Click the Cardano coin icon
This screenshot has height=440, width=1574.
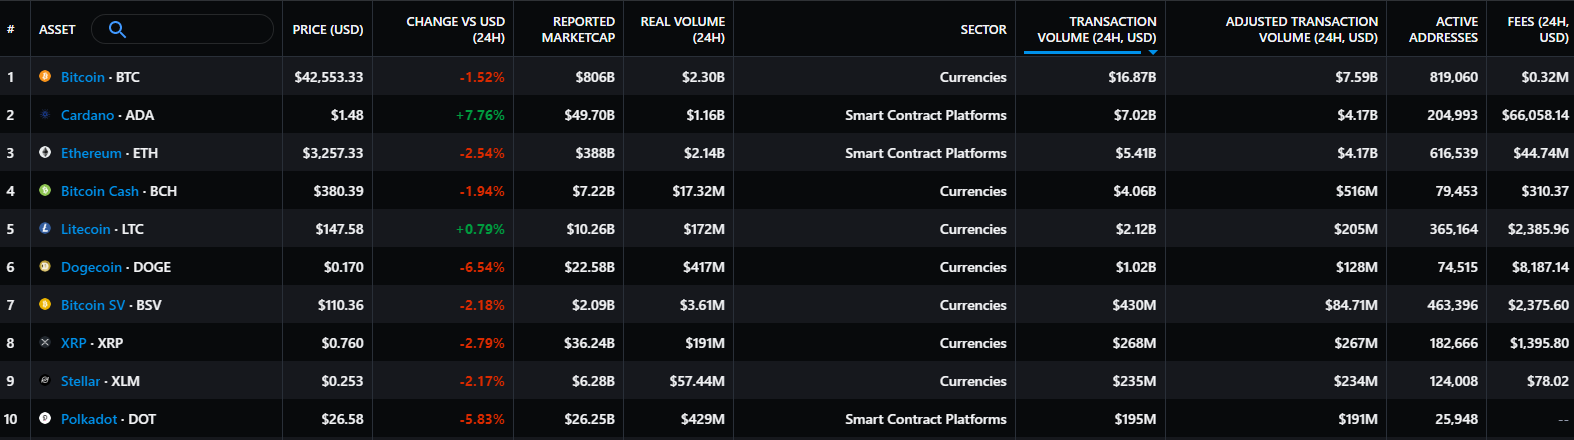(x=45, y=115)
